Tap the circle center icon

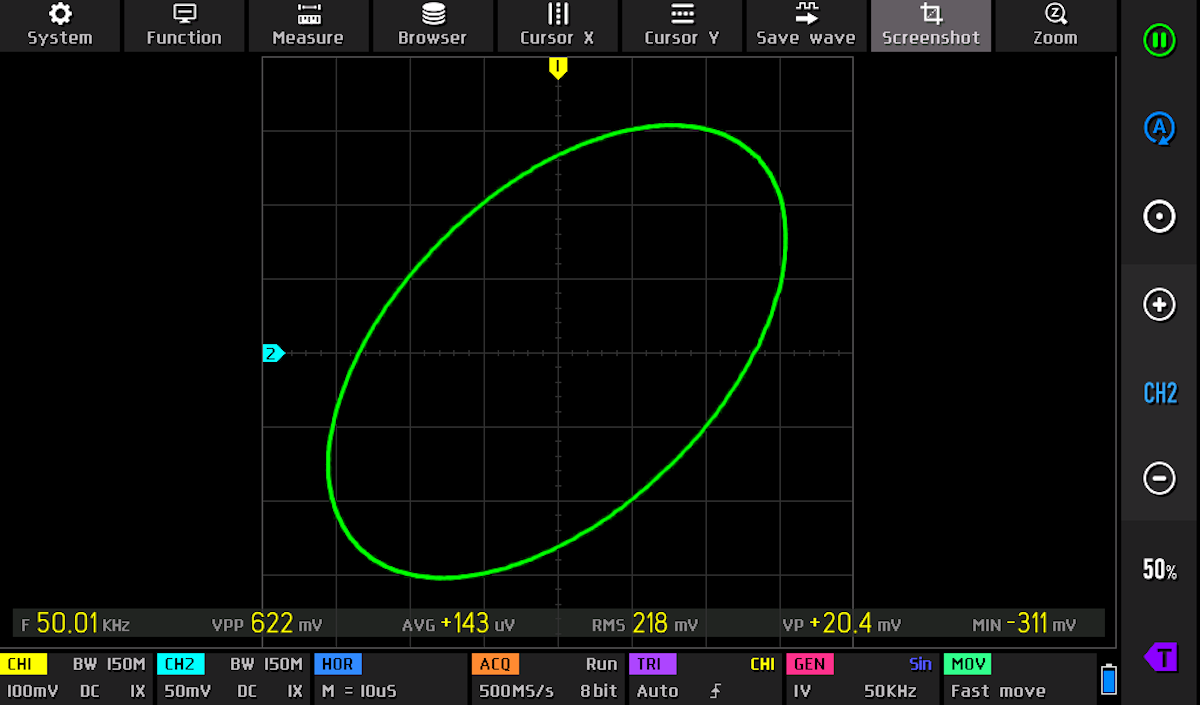[1159, 216]
